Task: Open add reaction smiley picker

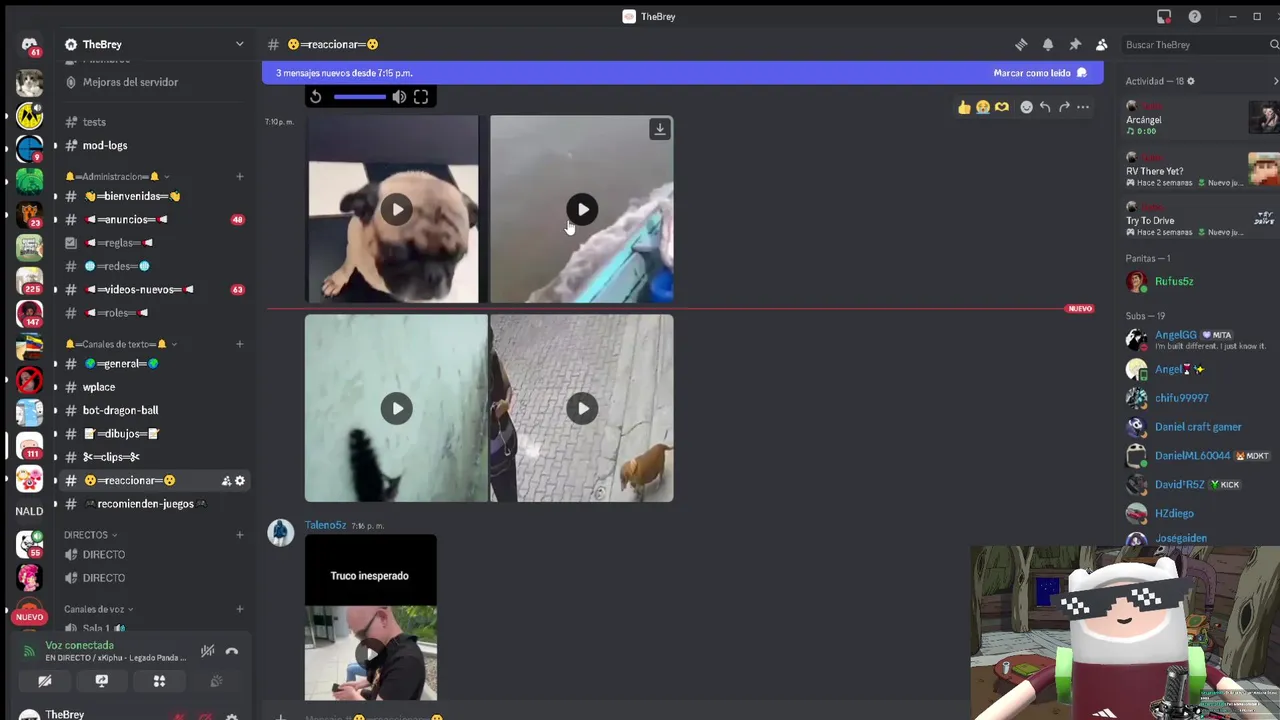Action: point(1026,107)
